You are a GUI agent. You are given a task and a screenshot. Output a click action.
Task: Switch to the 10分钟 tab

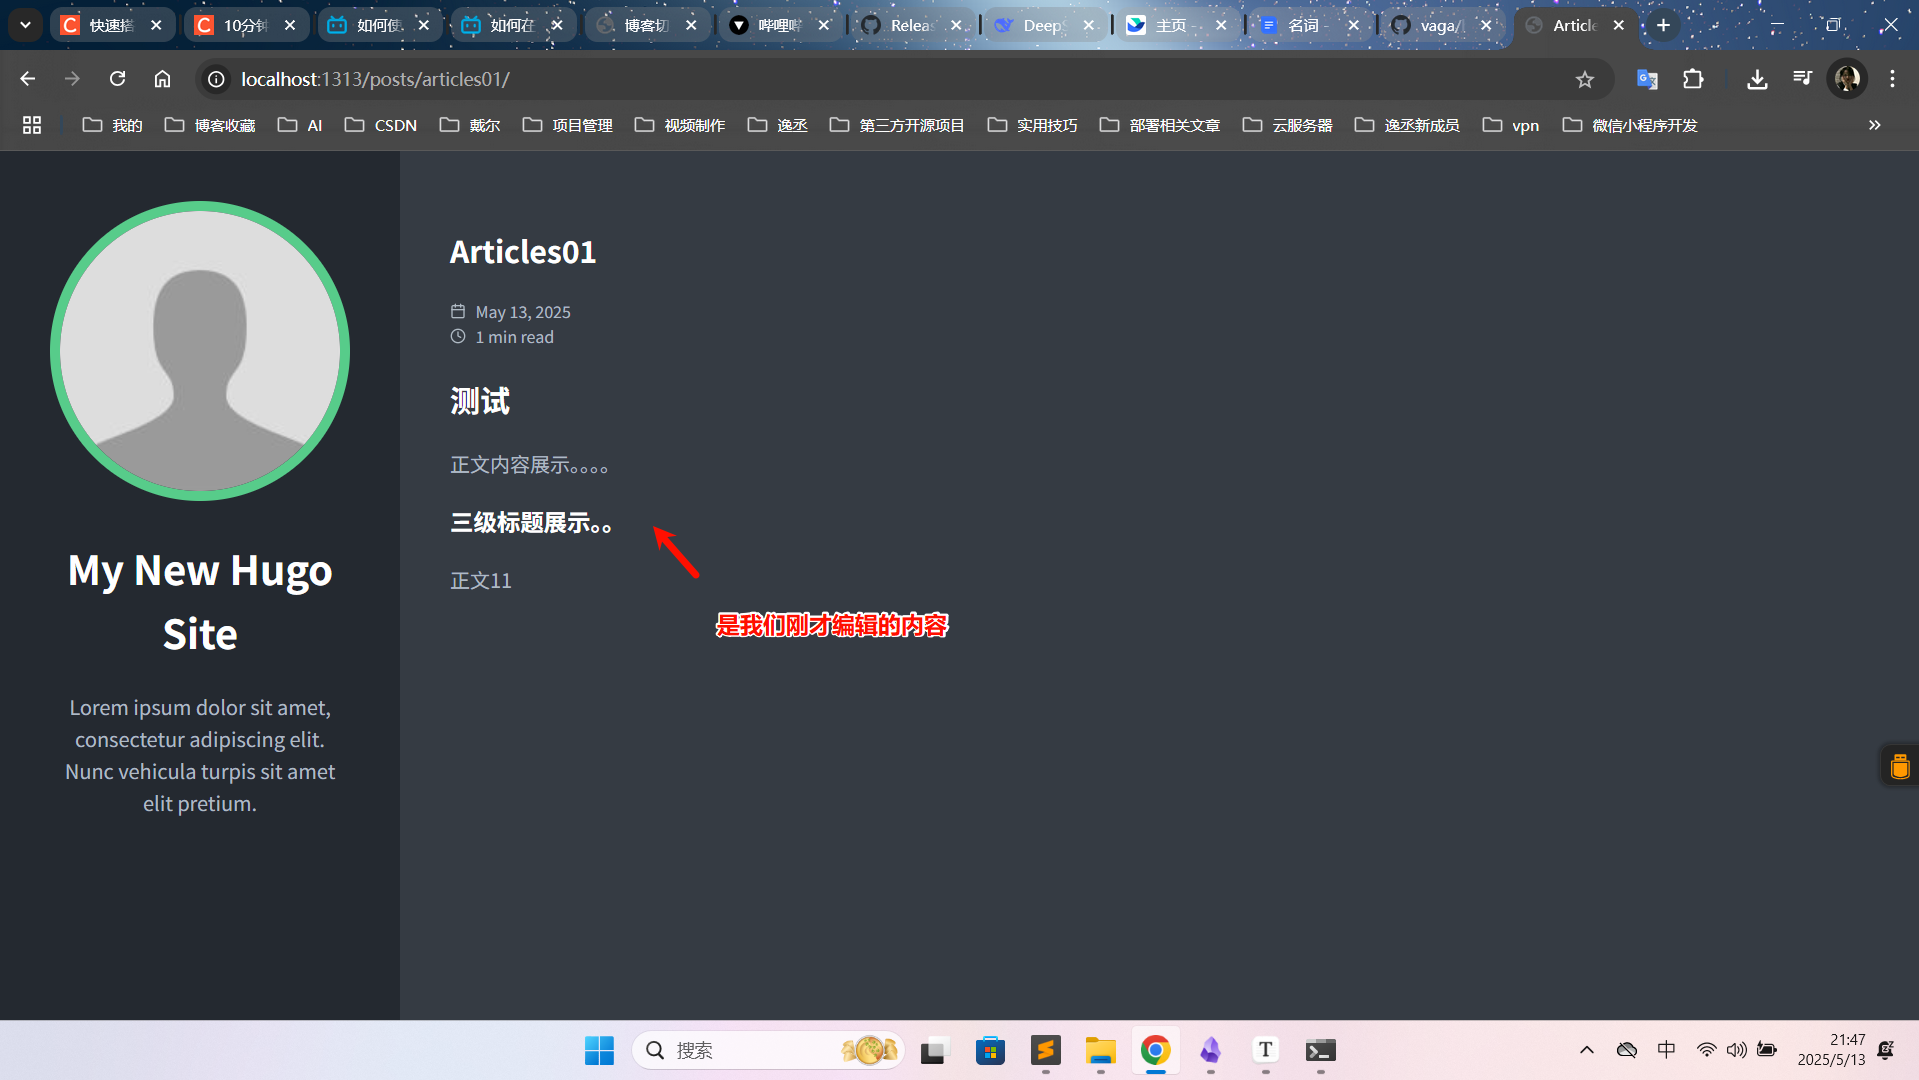[245, 25]
